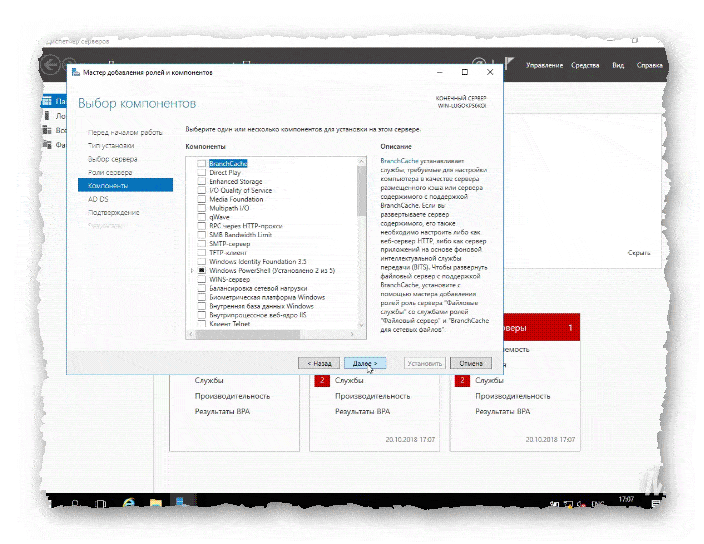The image size is (704, 544).
Task: Open Производительность in the right tile
Action: point(512,396)
